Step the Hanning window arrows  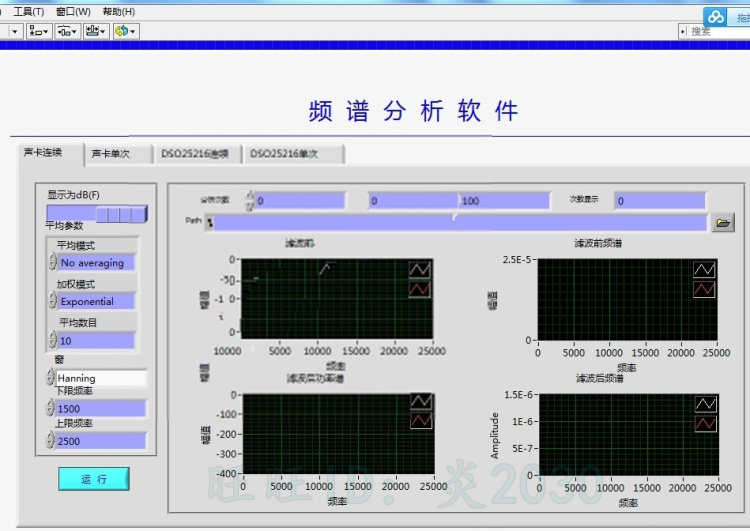[51, 377]
